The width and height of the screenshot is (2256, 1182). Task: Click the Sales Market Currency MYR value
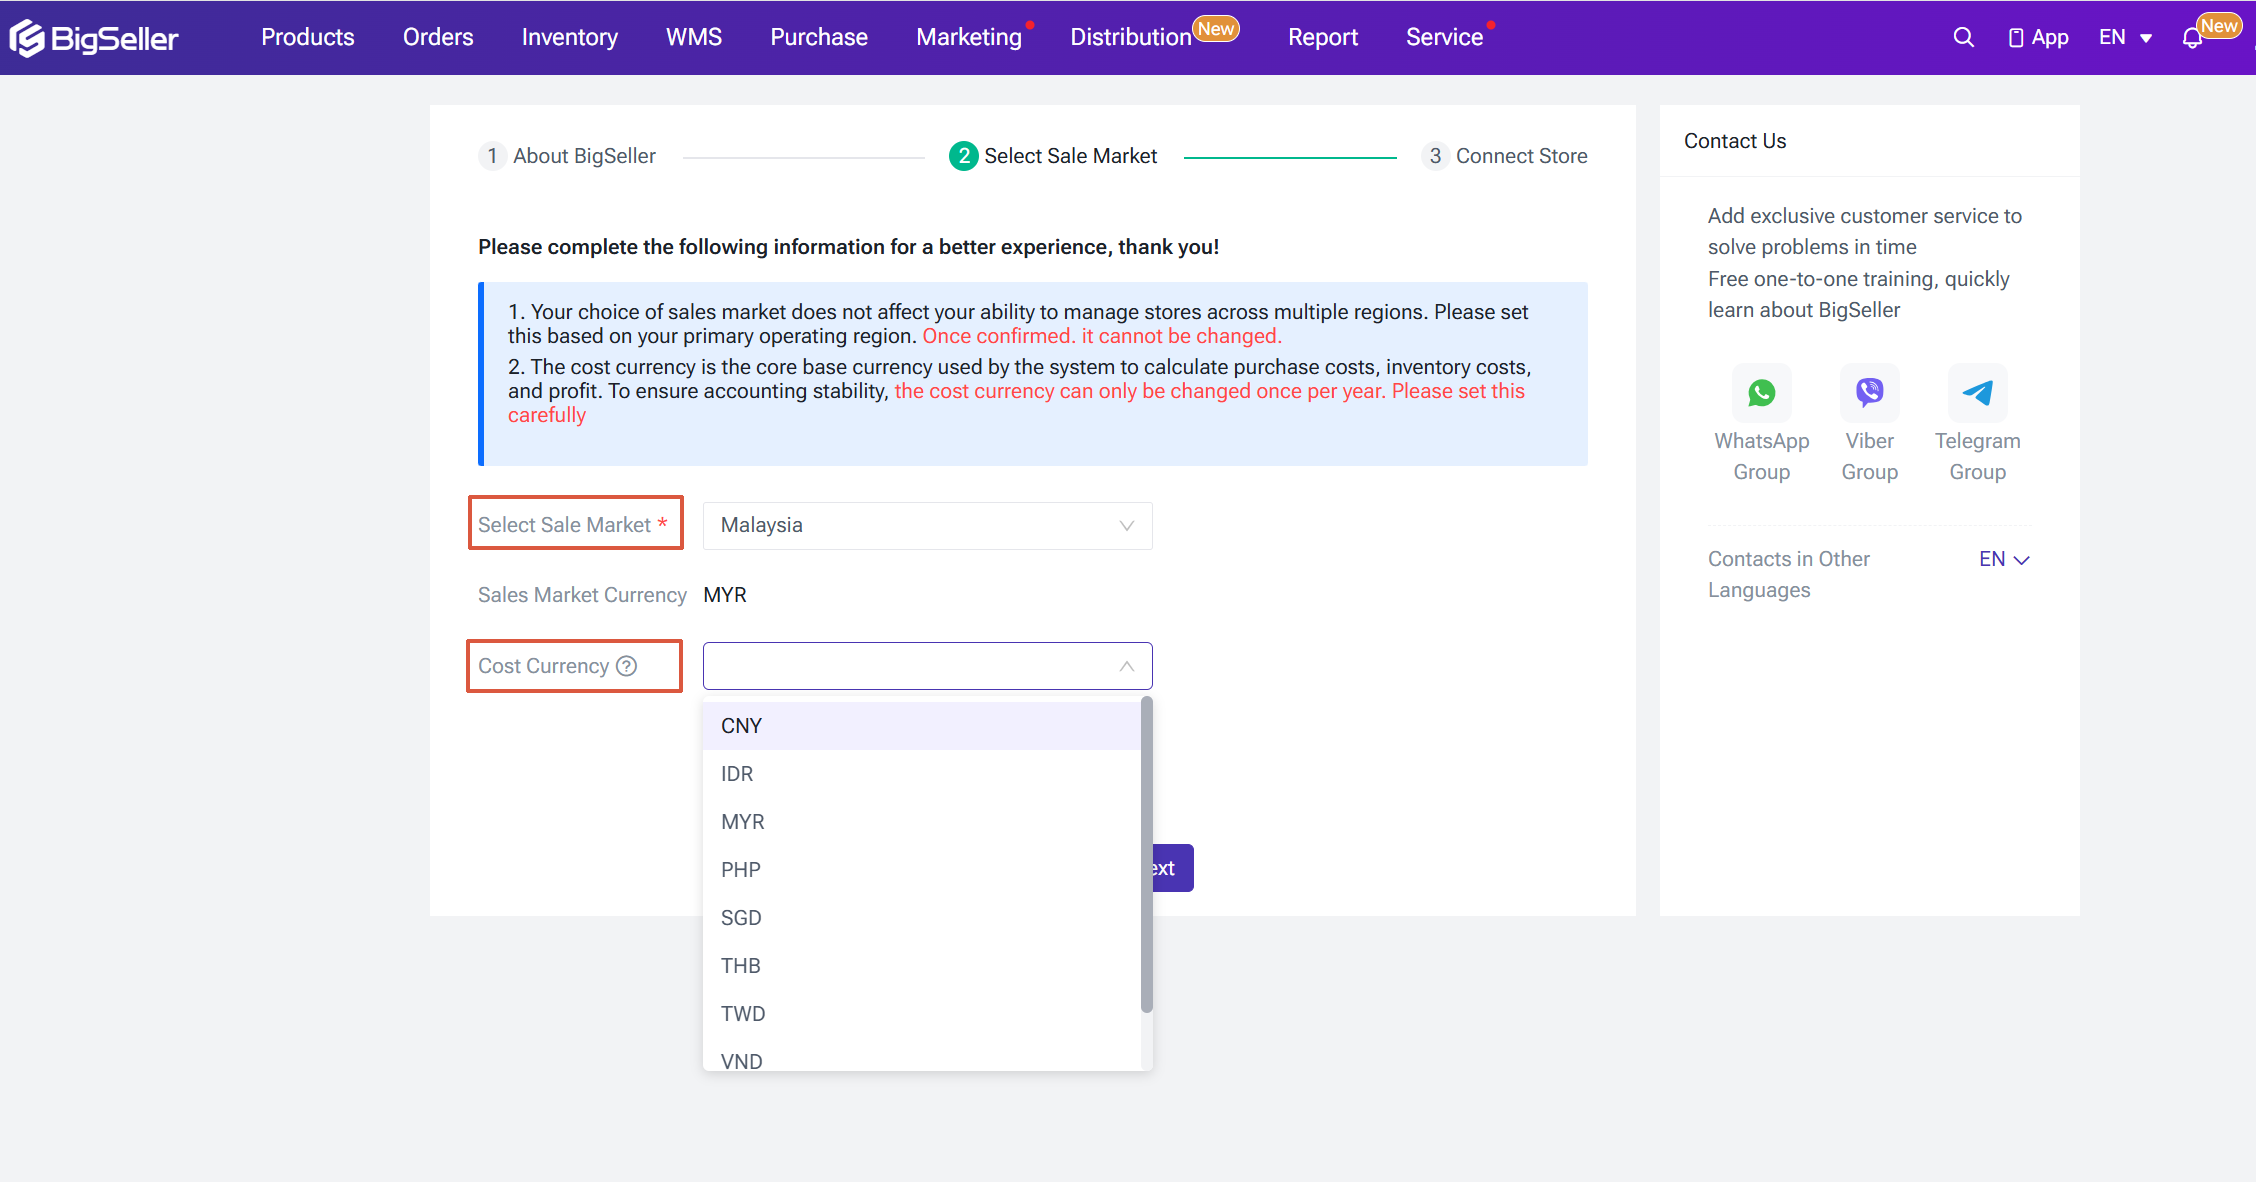725,595
